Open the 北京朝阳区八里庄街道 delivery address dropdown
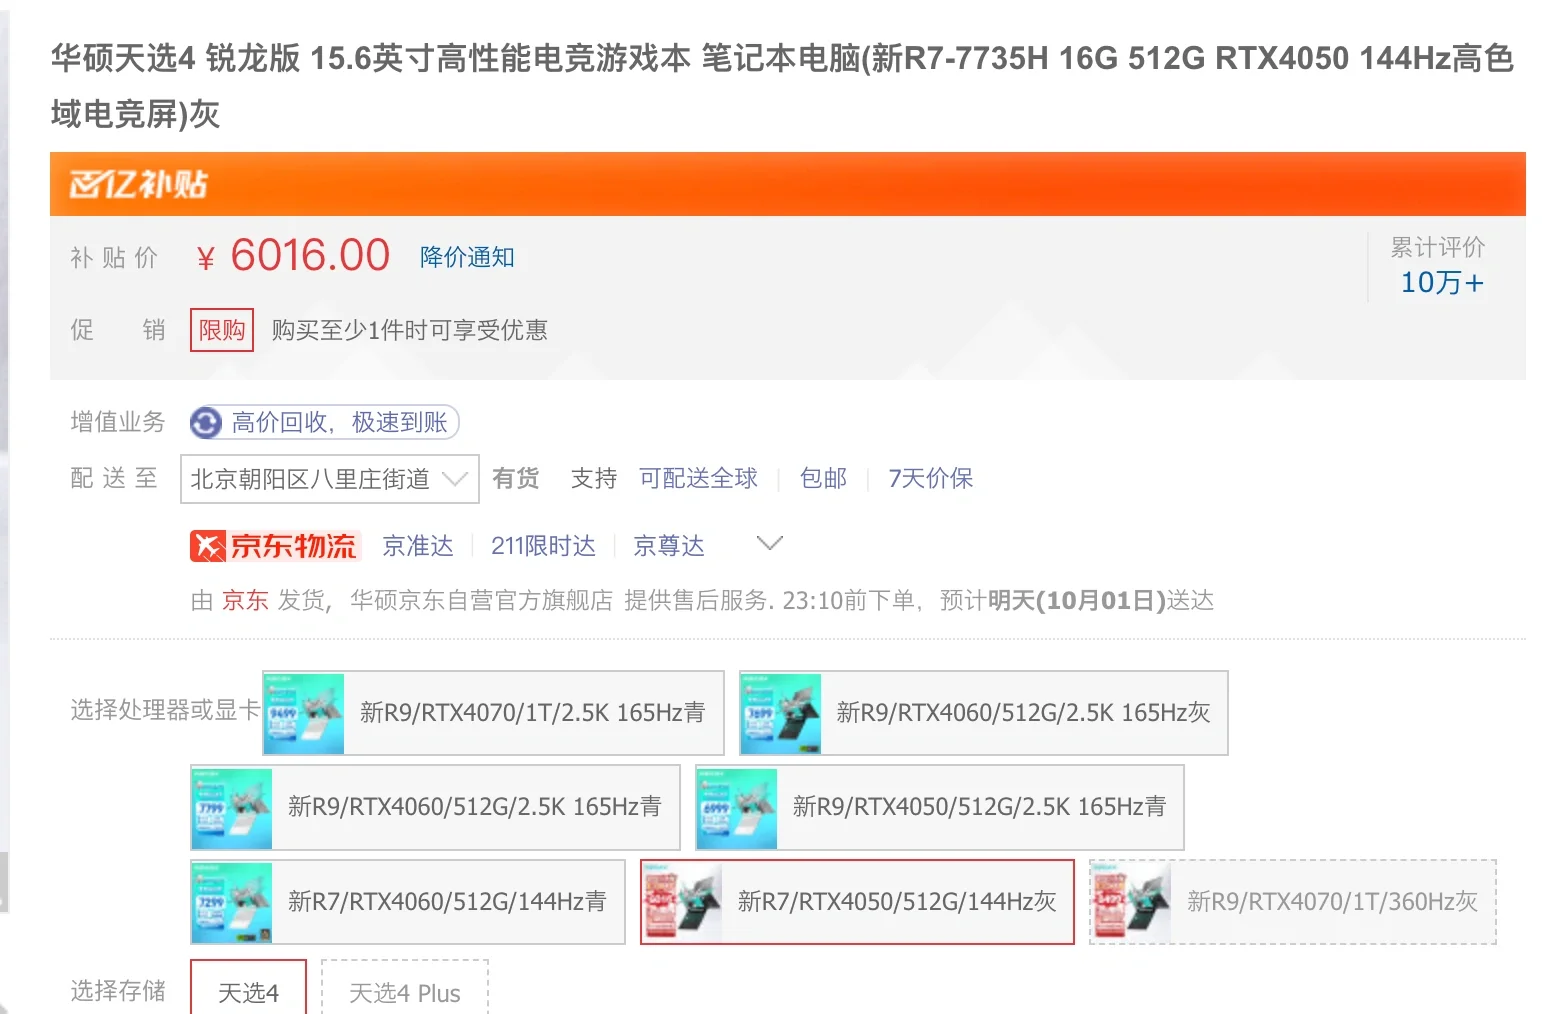 click(330, 479)
